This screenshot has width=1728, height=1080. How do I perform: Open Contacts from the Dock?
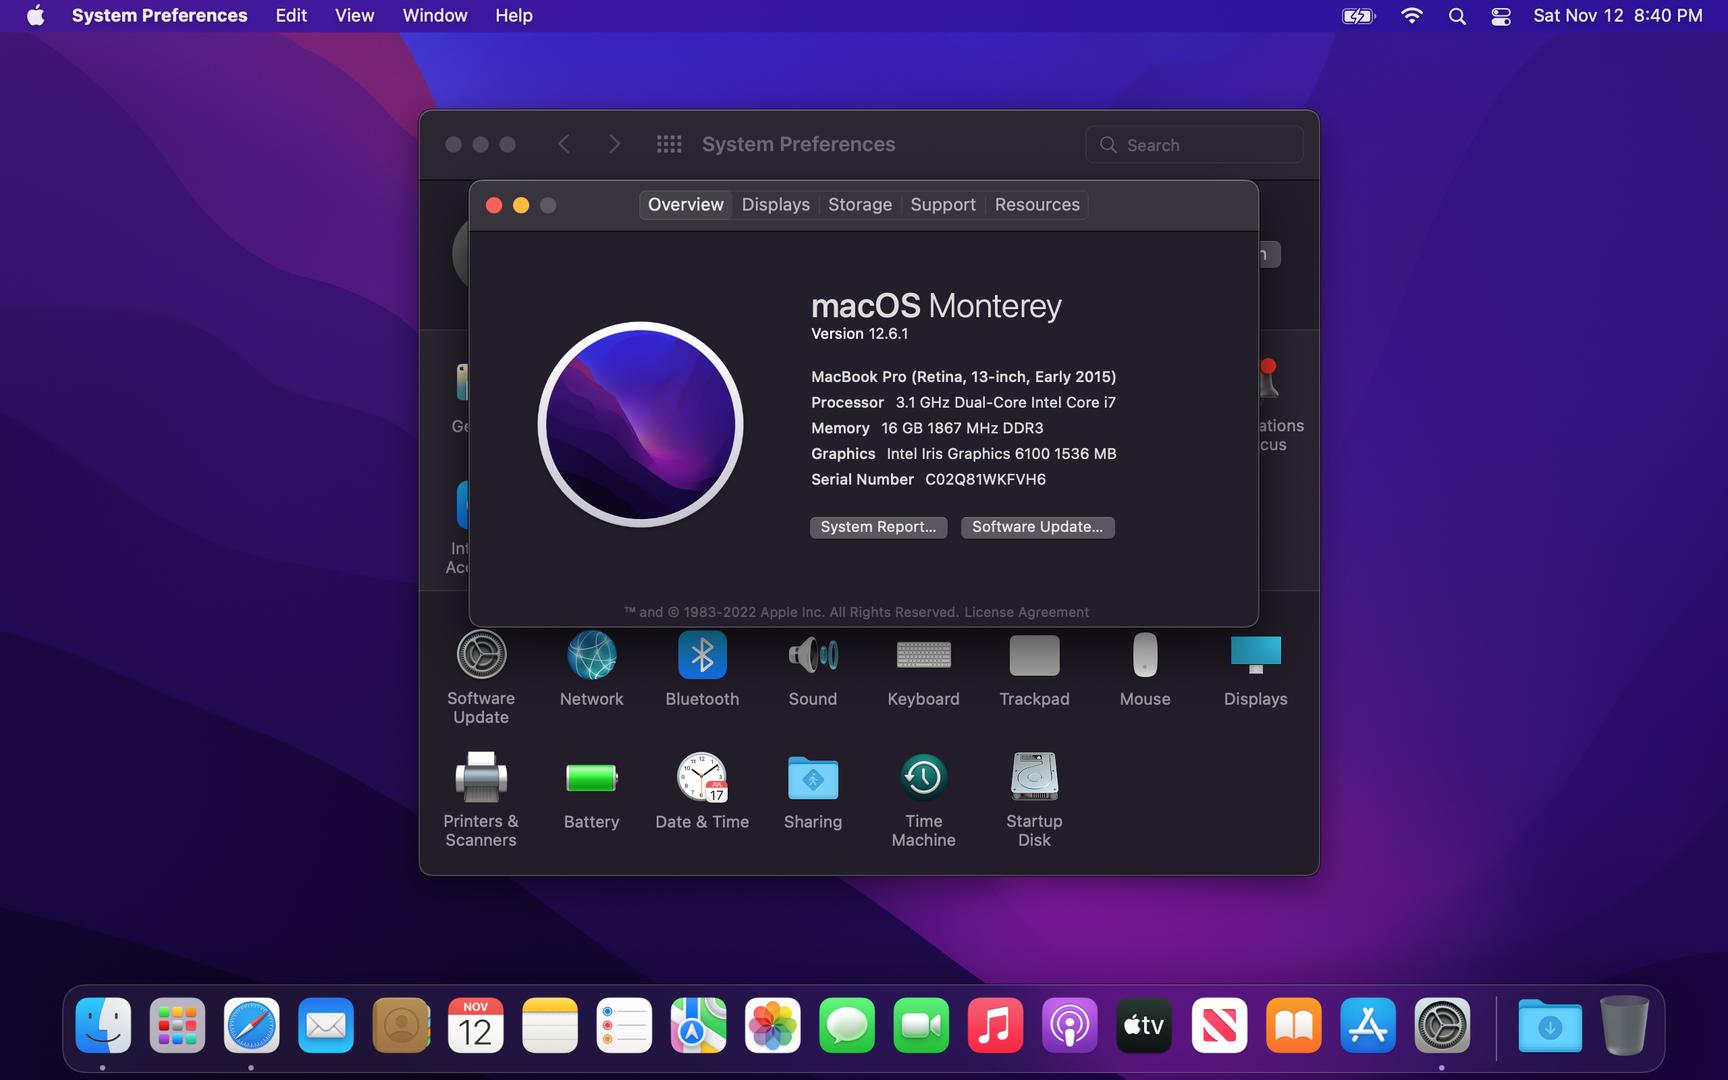(400, 1025)
